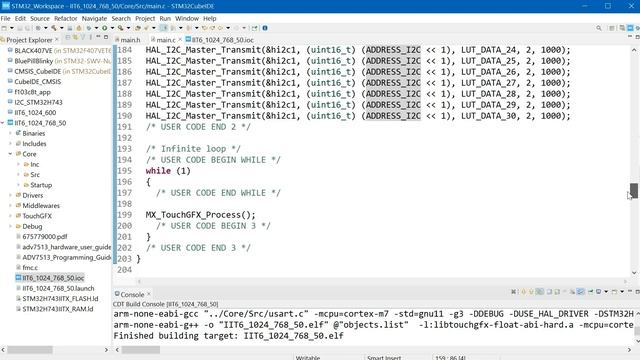Click the Console horizontal scrollbar thumb

pos(141,350)
